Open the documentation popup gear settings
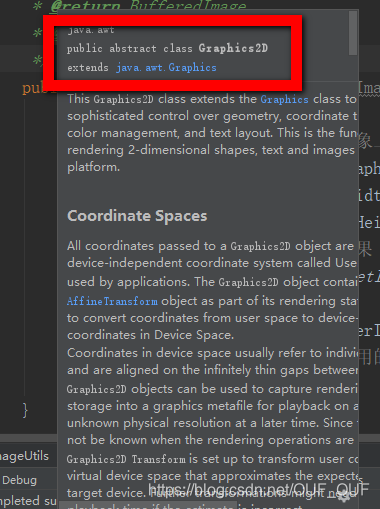This screenshot has height=509, width=380. pyautogui.click(x=344, y=498)
